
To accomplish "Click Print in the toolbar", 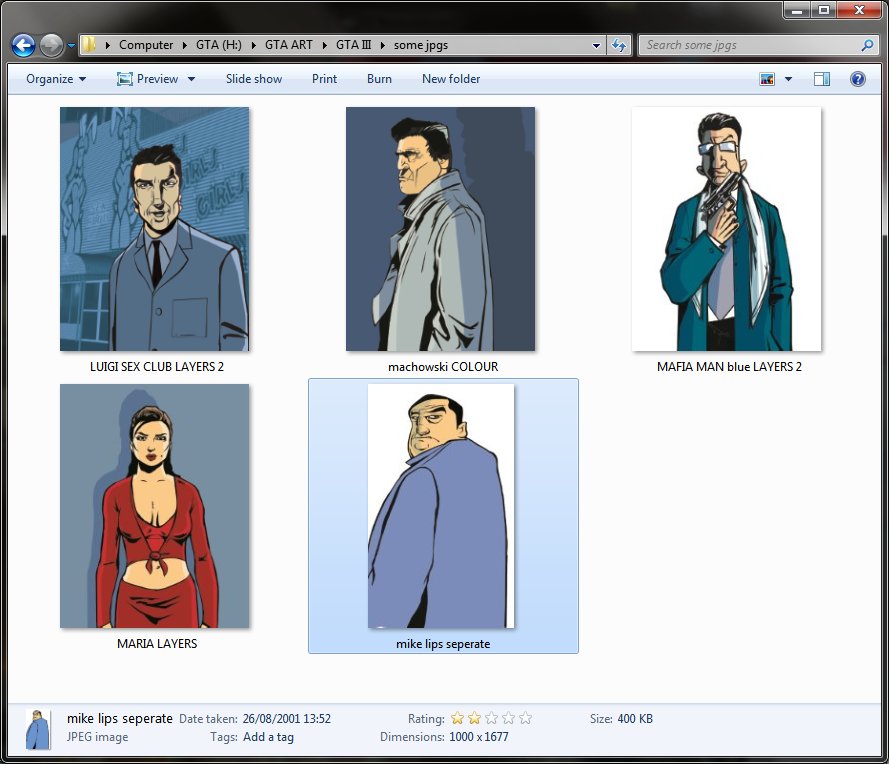I will 324,79.
